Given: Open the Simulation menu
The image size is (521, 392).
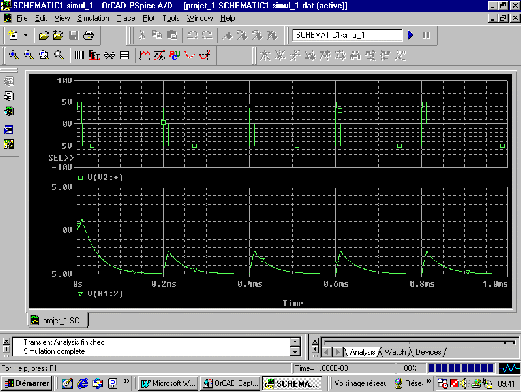Looking at the screenshot, I should coord(93,18).
